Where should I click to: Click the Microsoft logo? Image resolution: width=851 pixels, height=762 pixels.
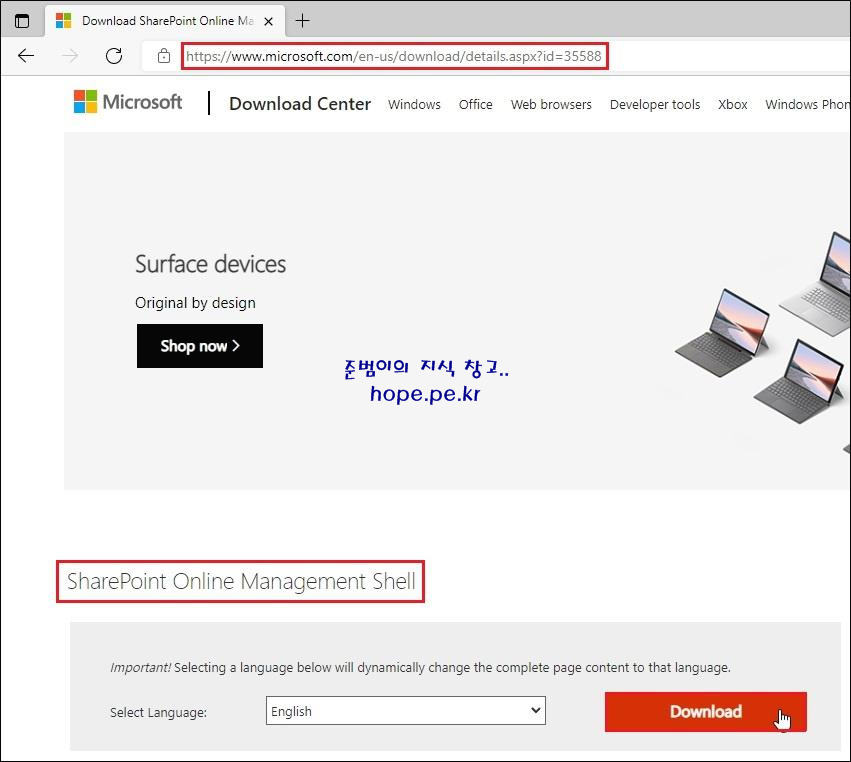pyautogui.click(x=128, y=101)
